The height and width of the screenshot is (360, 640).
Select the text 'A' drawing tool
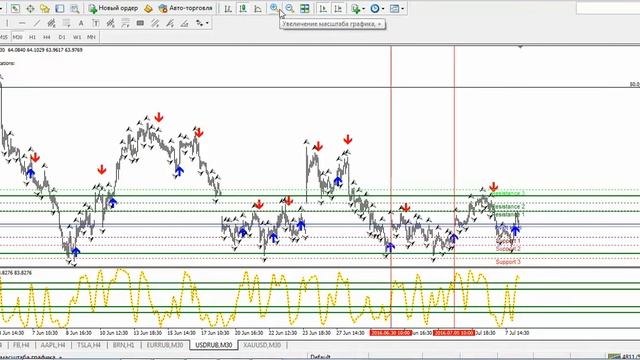click(81, 23)
